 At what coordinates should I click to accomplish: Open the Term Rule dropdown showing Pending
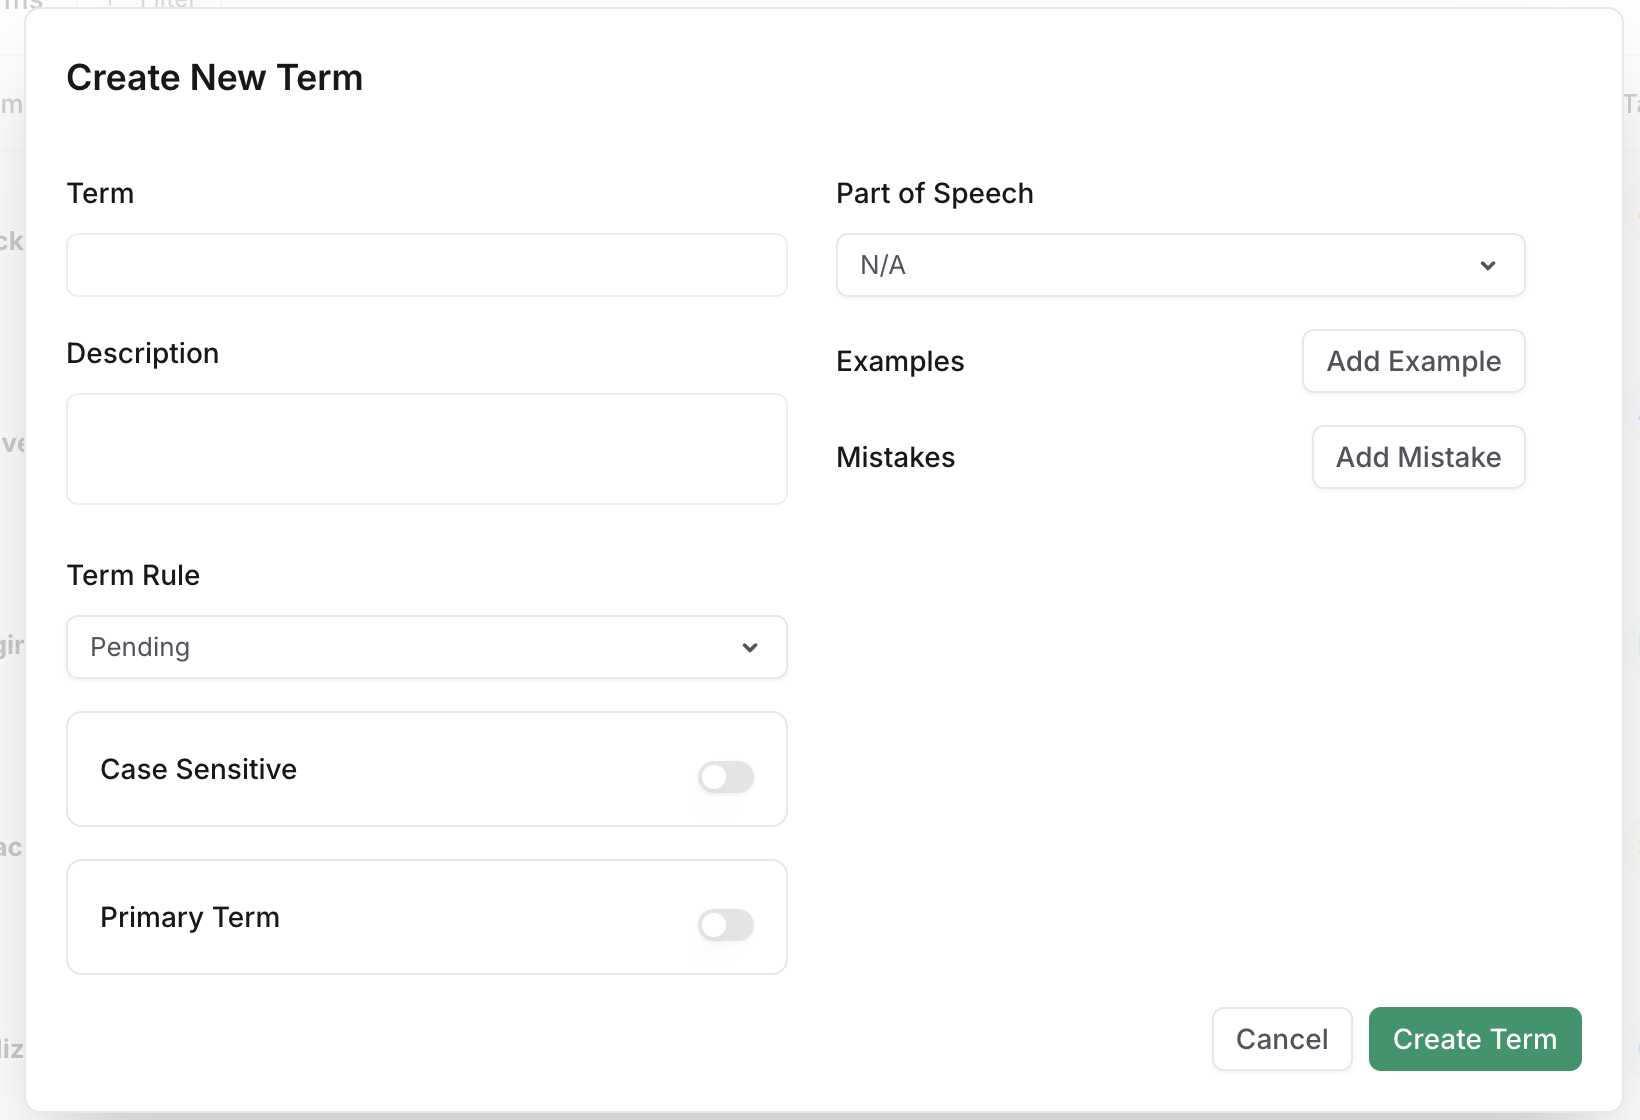tap(426, 647)
